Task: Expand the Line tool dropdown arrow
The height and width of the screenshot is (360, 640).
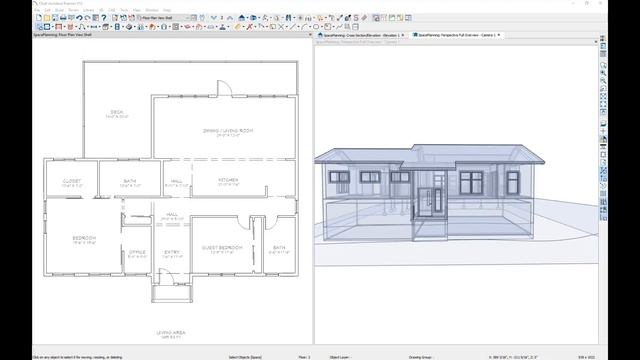Action: (x=298, y=27)
